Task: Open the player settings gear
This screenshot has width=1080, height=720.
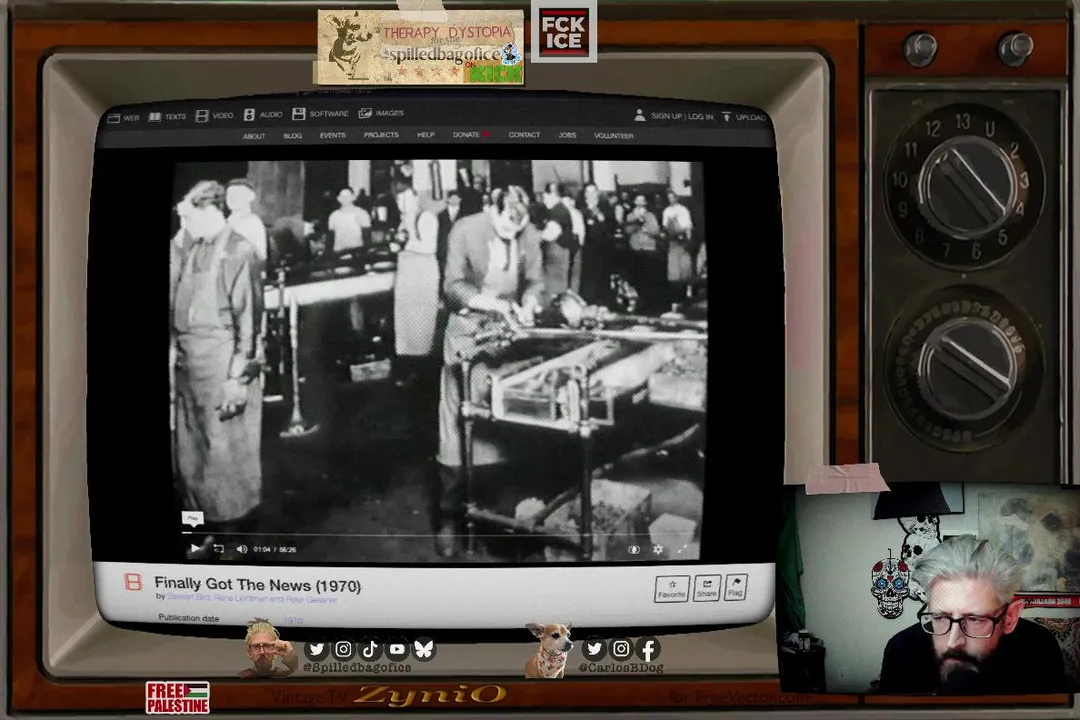Action: (658, 549)
